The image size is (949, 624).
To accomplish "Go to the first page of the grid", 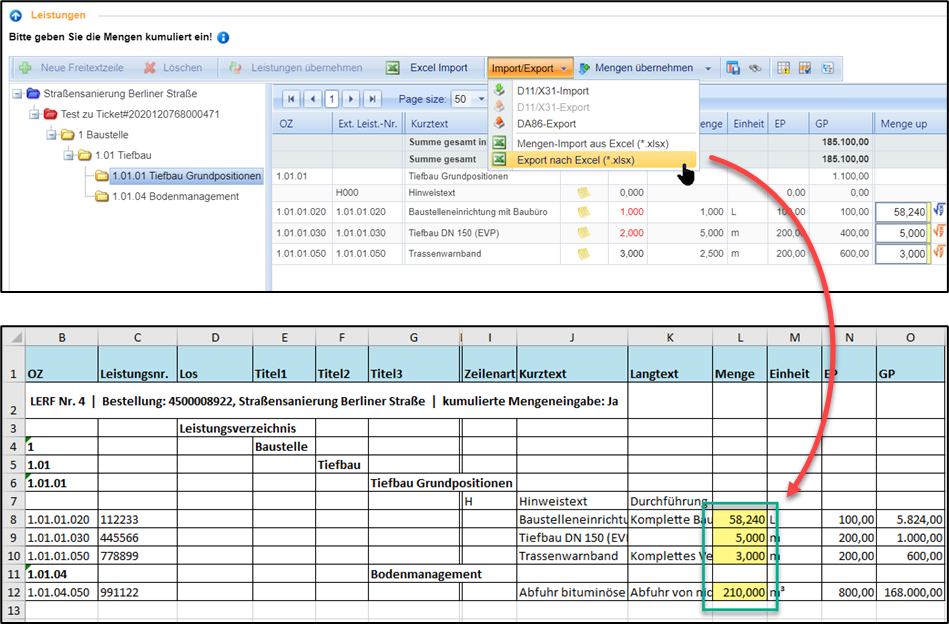I will (292, 99).
